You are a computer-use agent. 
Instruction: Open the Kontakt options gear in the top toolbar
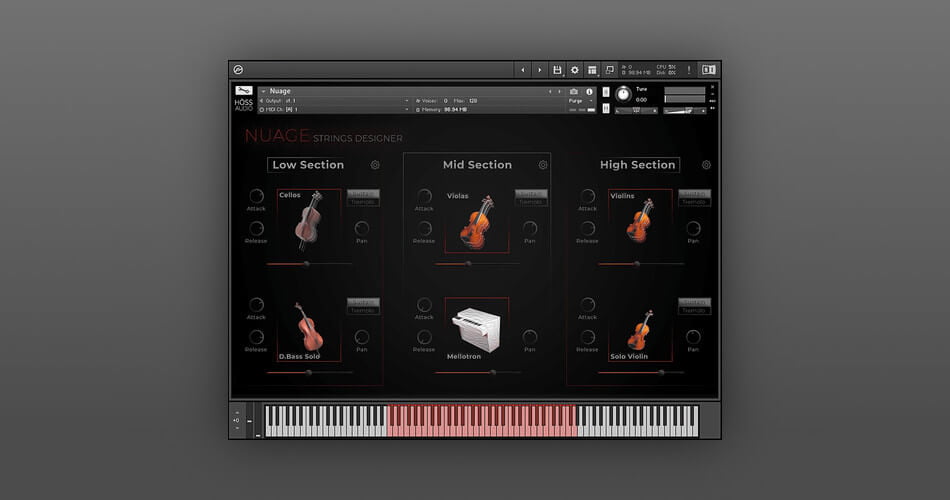click(x=574, y=70)
